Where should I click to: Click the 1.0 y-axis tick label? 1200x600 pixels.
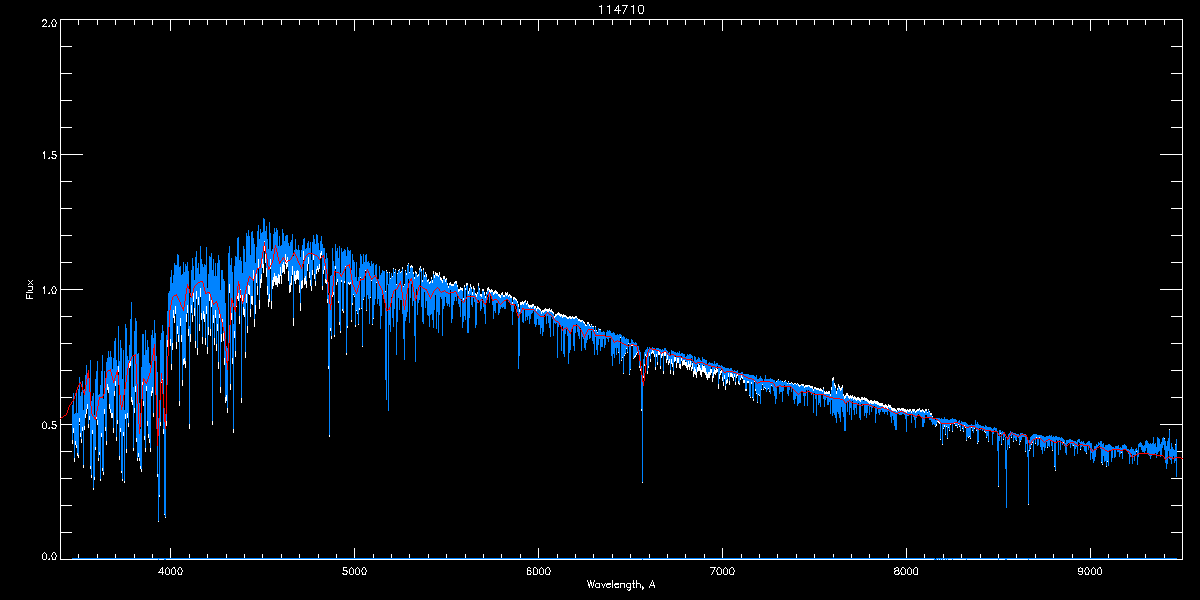(48, 290)
